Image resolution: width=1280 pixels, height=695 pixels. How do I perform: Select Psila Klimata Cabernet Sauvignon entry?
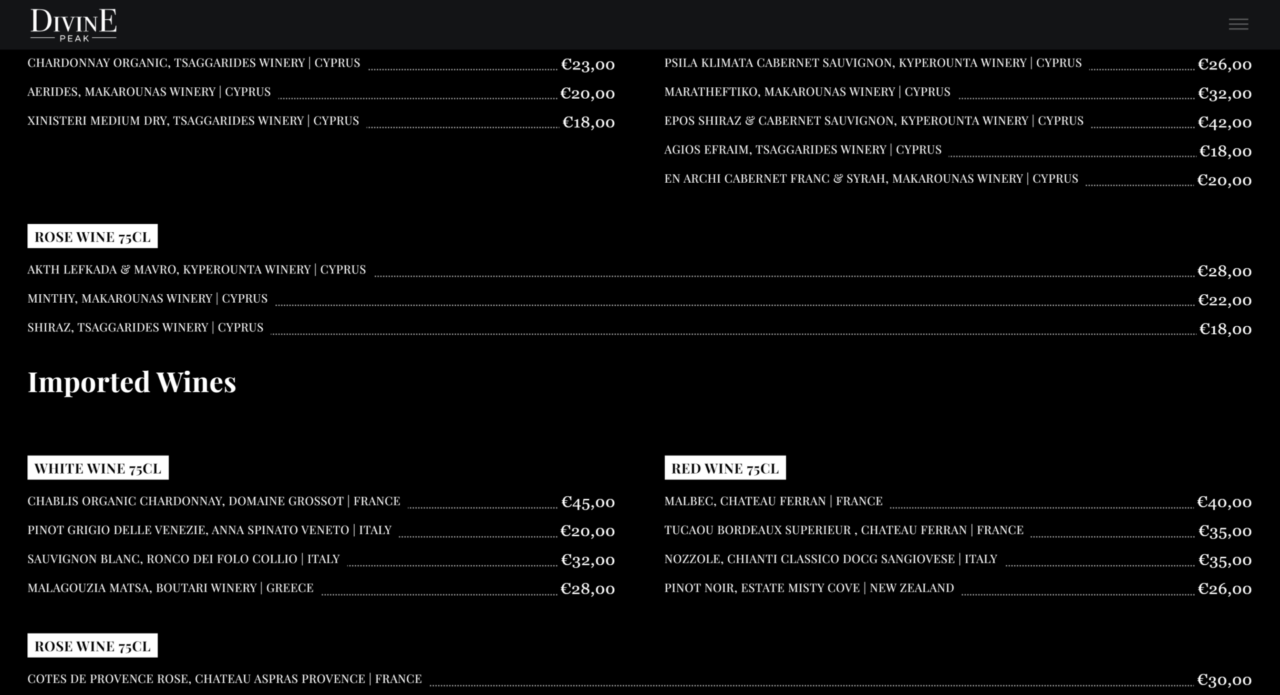point(873,63)
